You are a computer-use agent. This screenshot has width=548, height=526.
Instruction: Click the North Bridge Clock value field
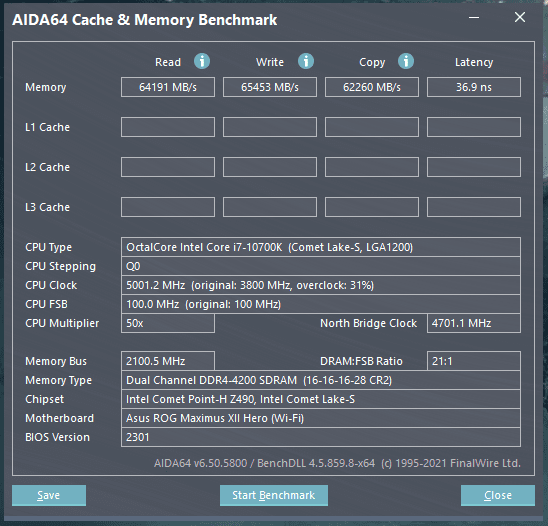474,323
